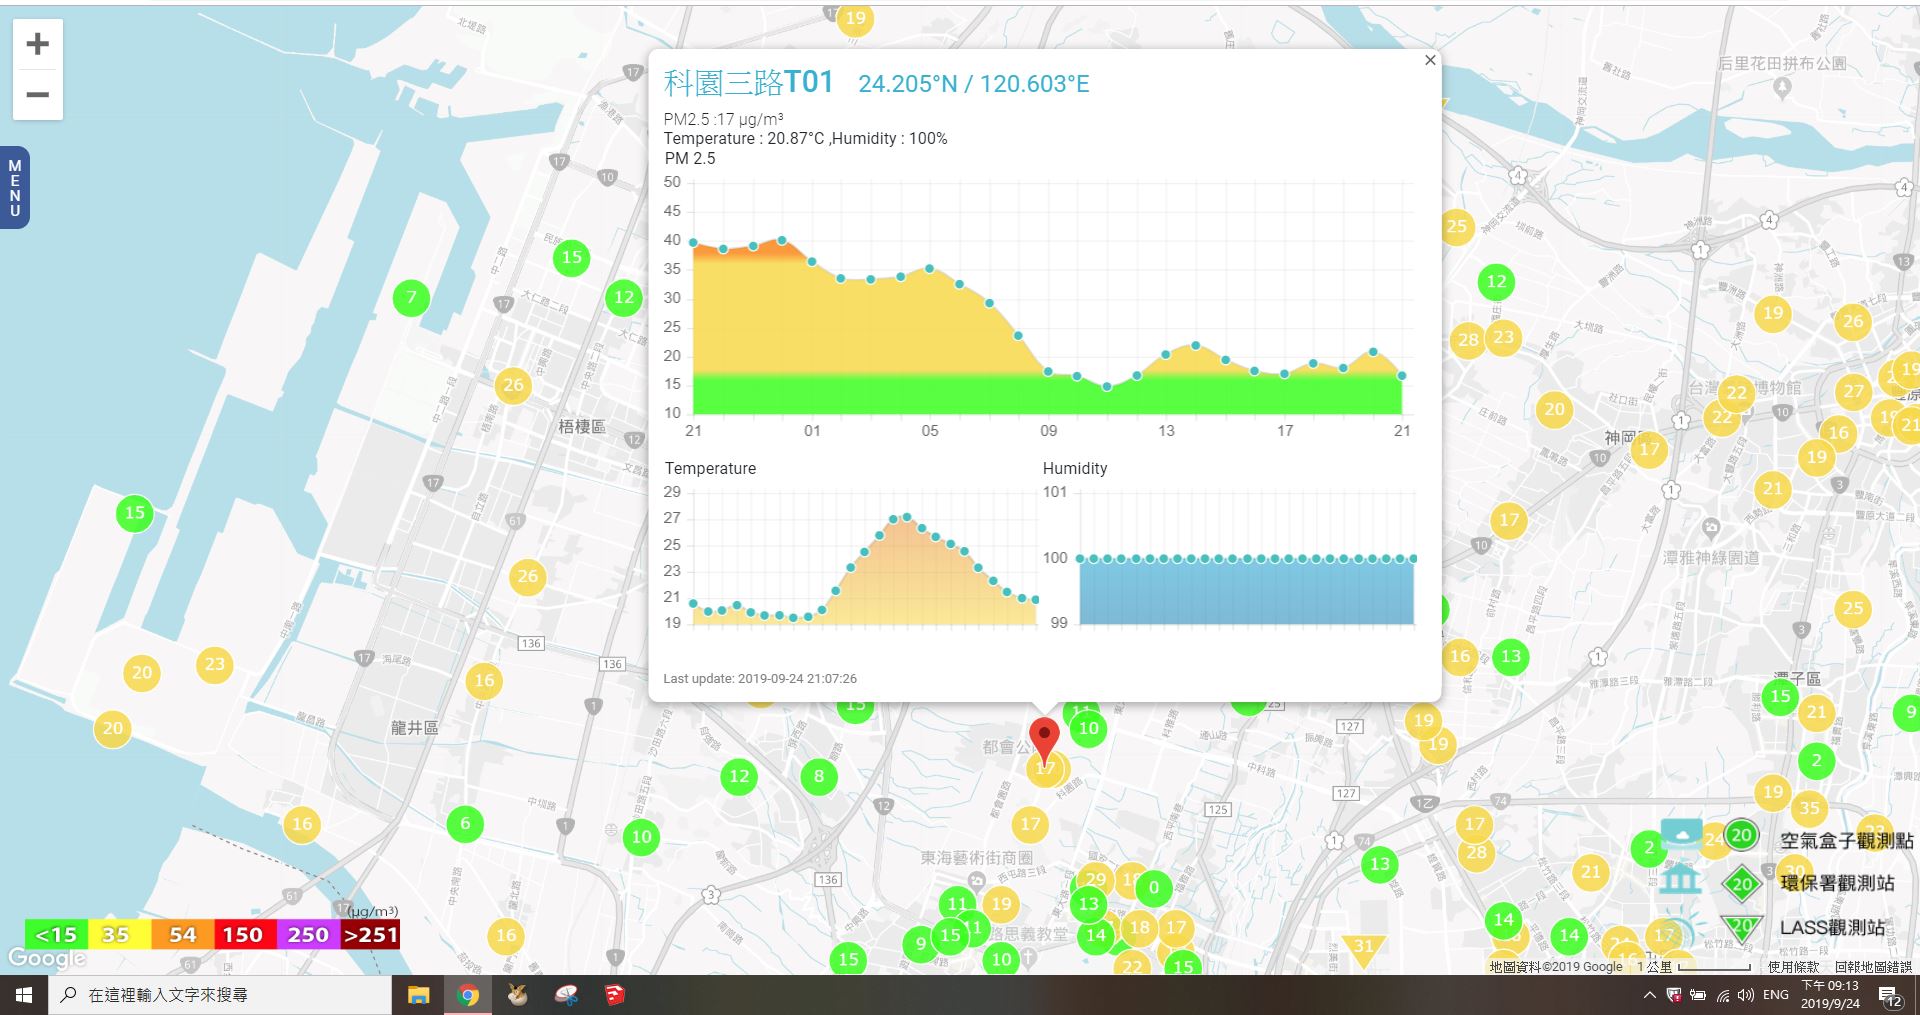Click the 空氣盒子觀測點 legend label
The height and width of the screenshot is (1015, 1920).
1846,840
